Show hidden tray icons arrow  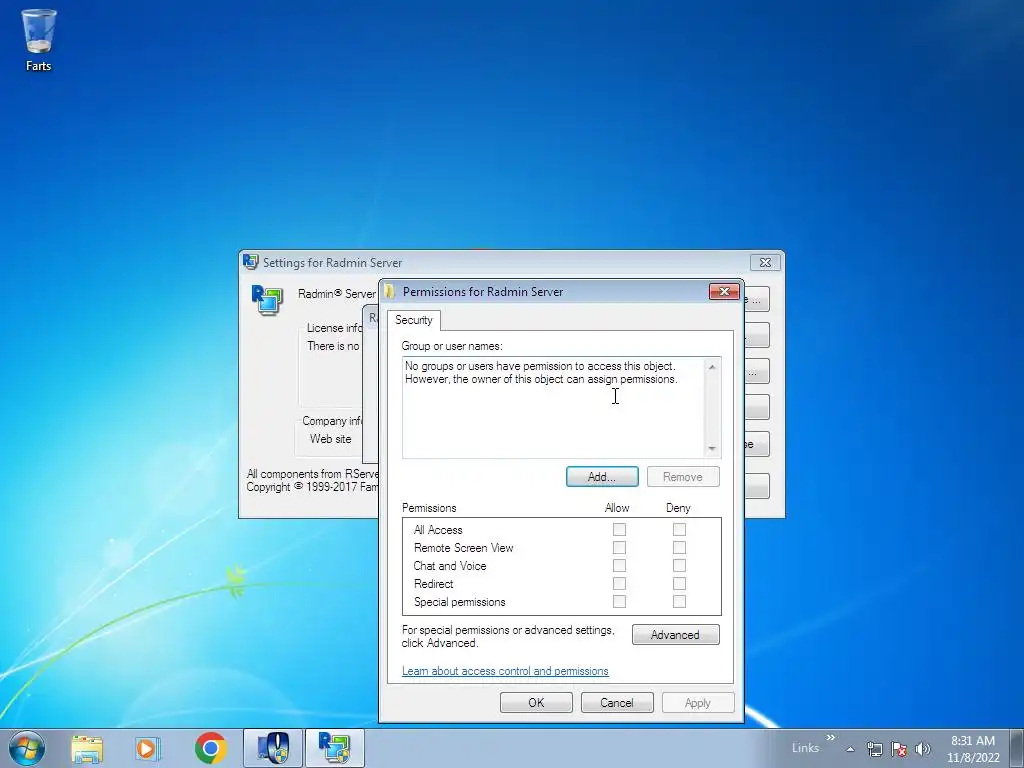[x=850, y=749]
